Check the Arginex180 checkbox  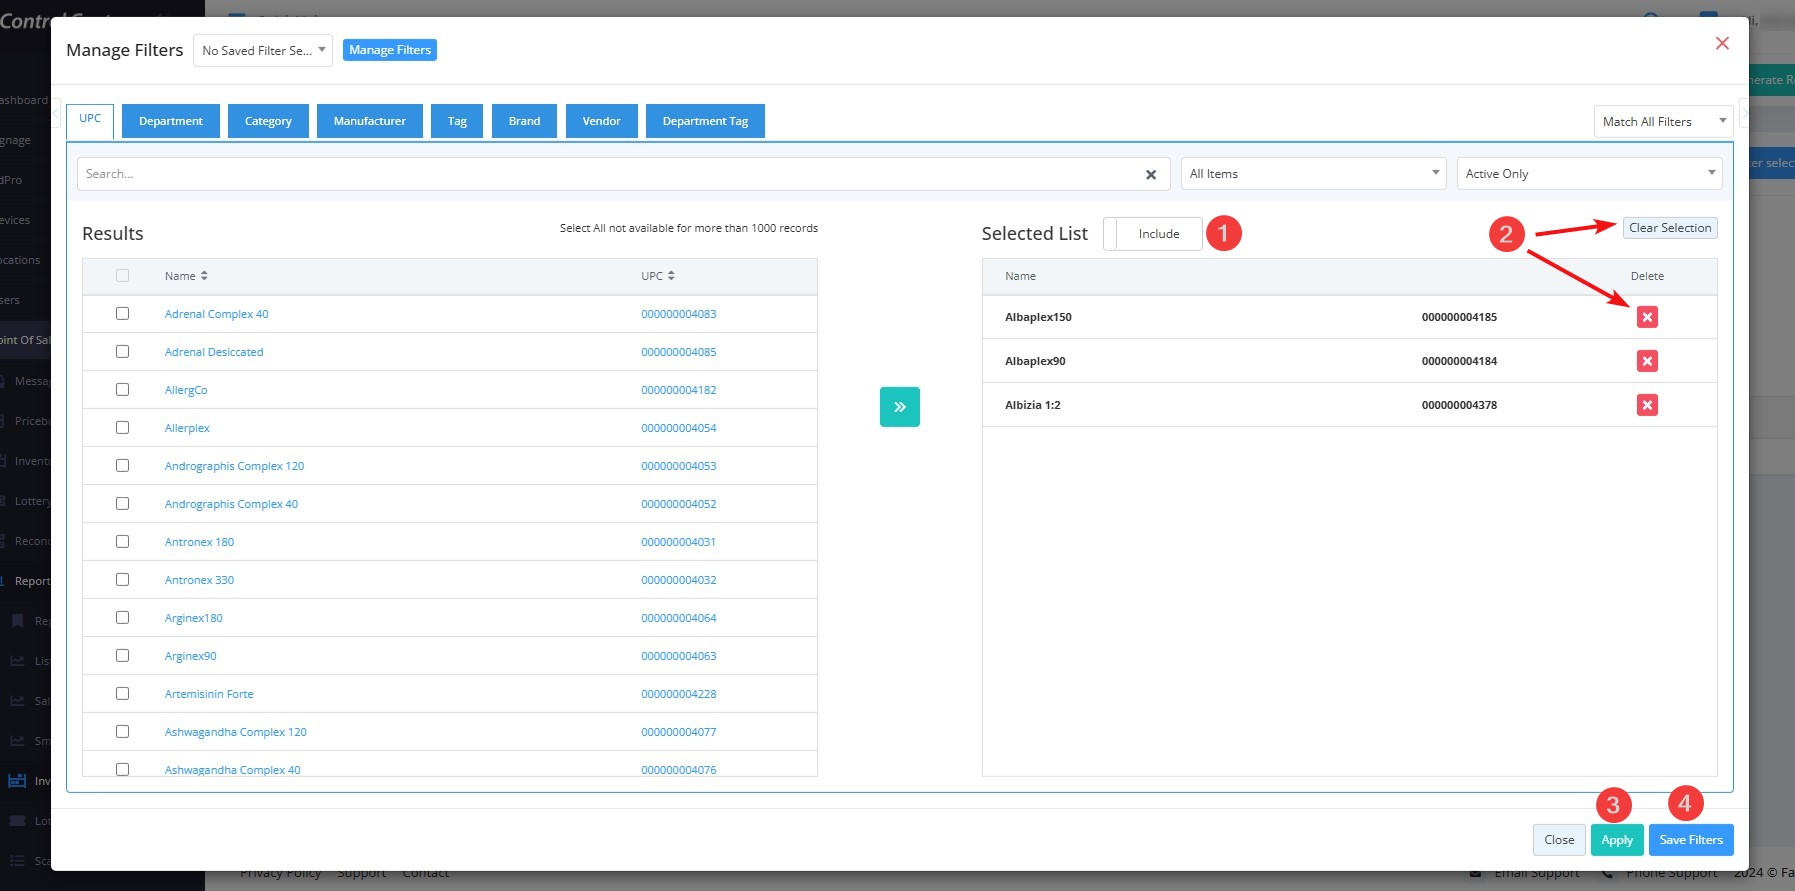tap(122, 618)
